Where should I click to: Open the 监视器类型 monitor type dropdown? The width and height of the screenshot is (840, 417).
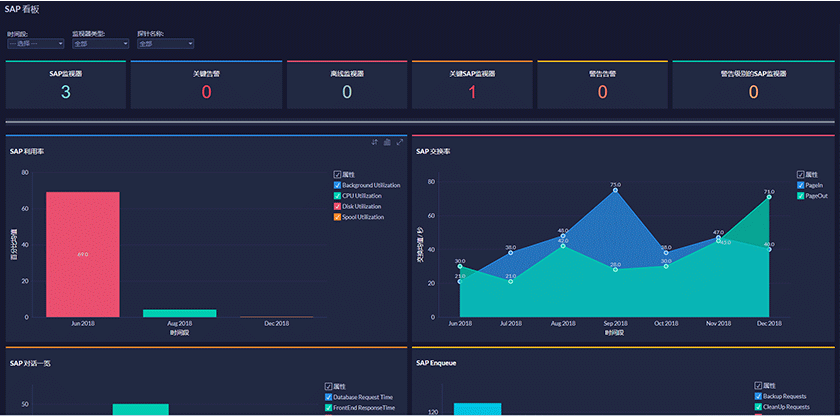101,44
